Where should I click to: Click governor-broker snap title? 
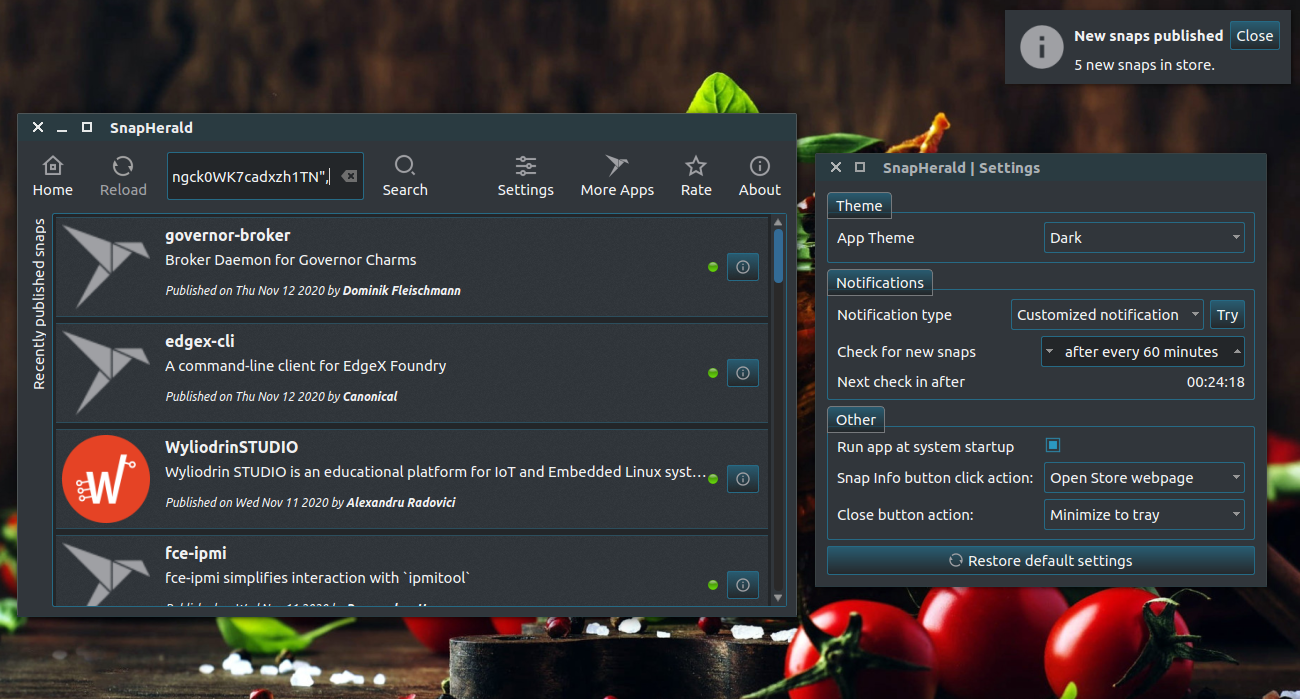pos(228,235)
